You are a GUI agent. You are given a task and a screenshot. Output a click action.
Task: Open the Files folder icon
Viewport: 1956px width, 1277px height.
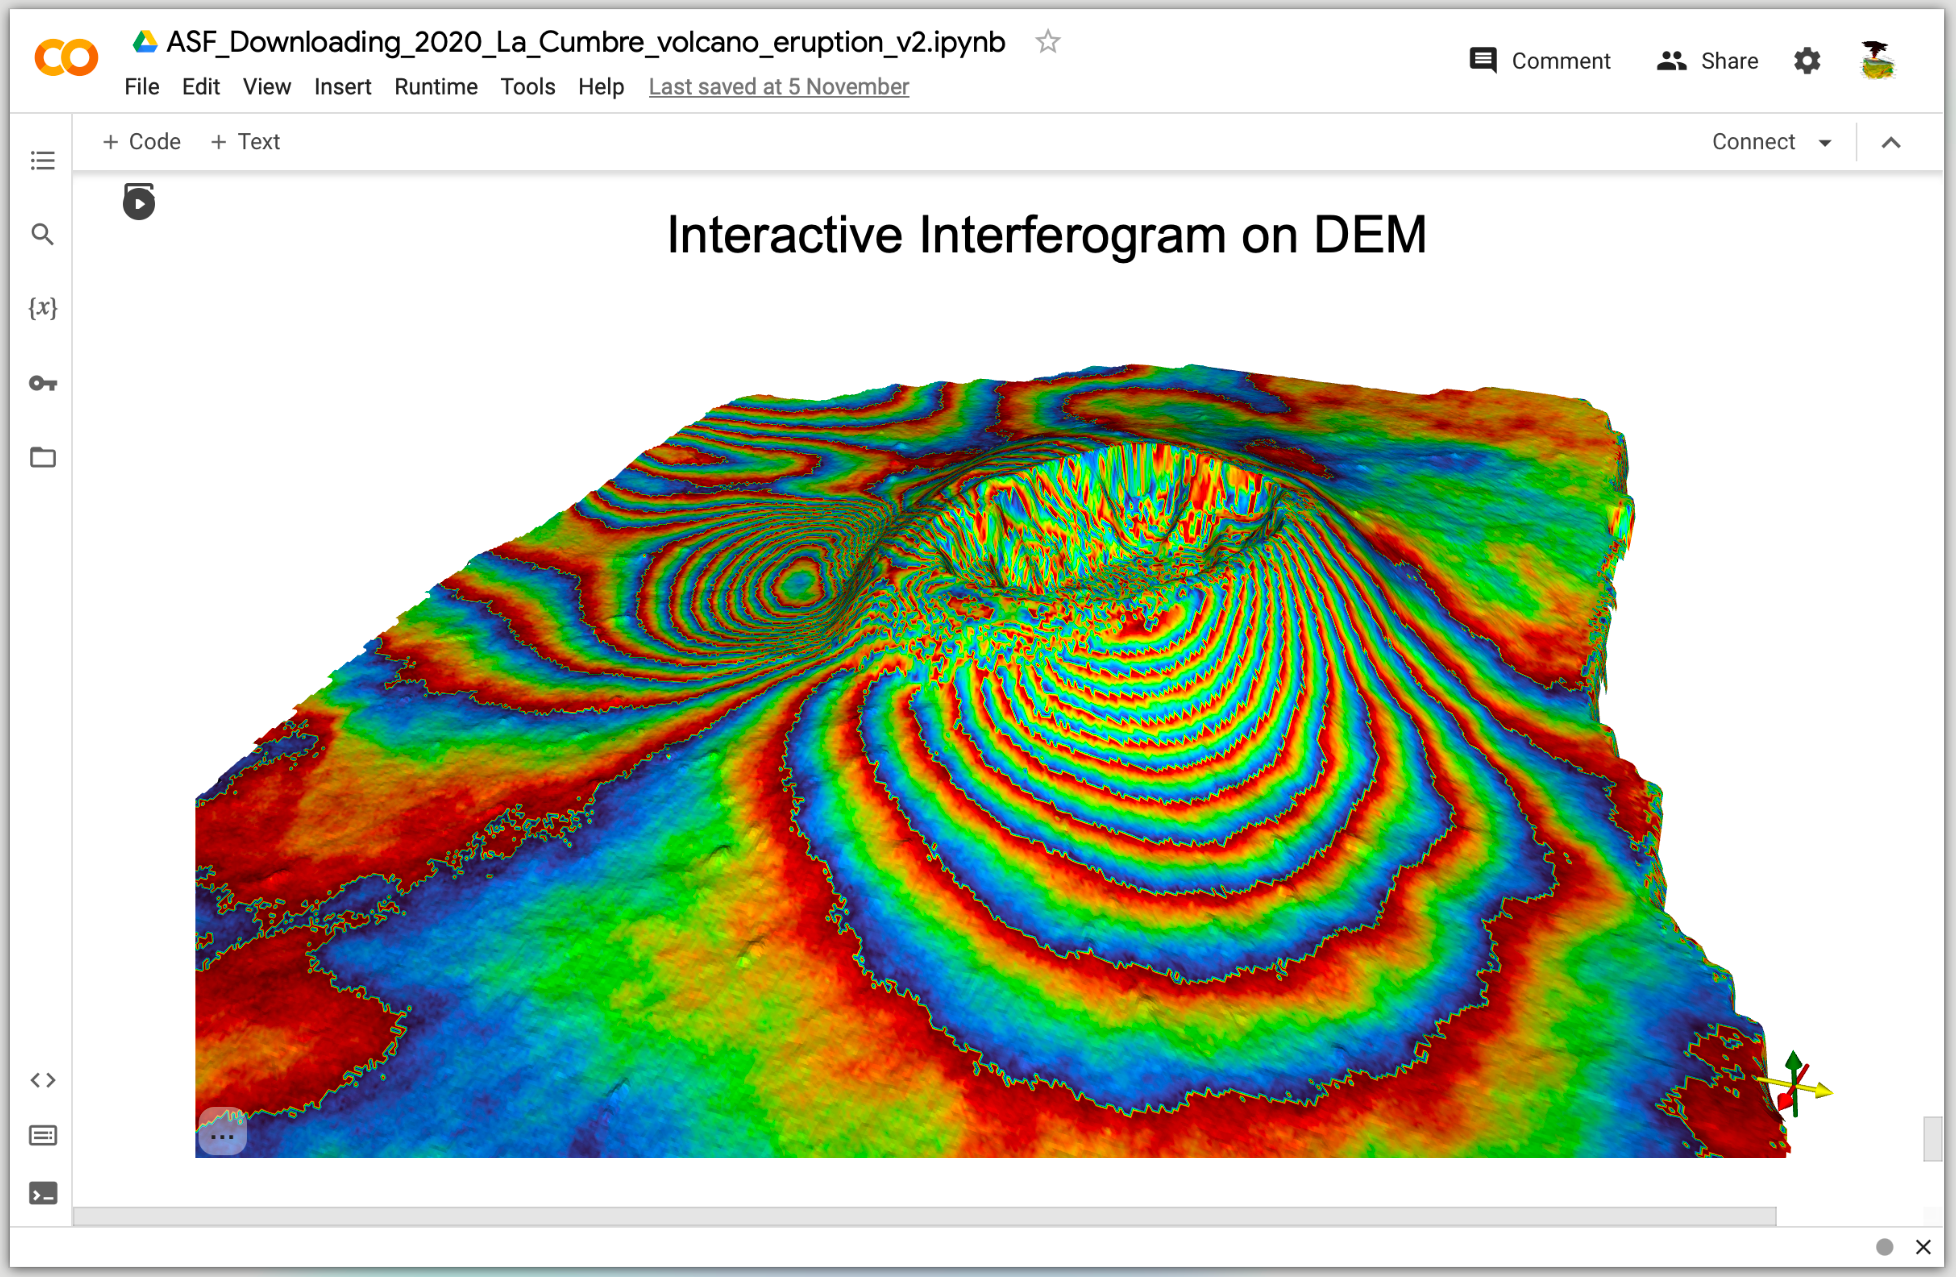click(42, 457)
